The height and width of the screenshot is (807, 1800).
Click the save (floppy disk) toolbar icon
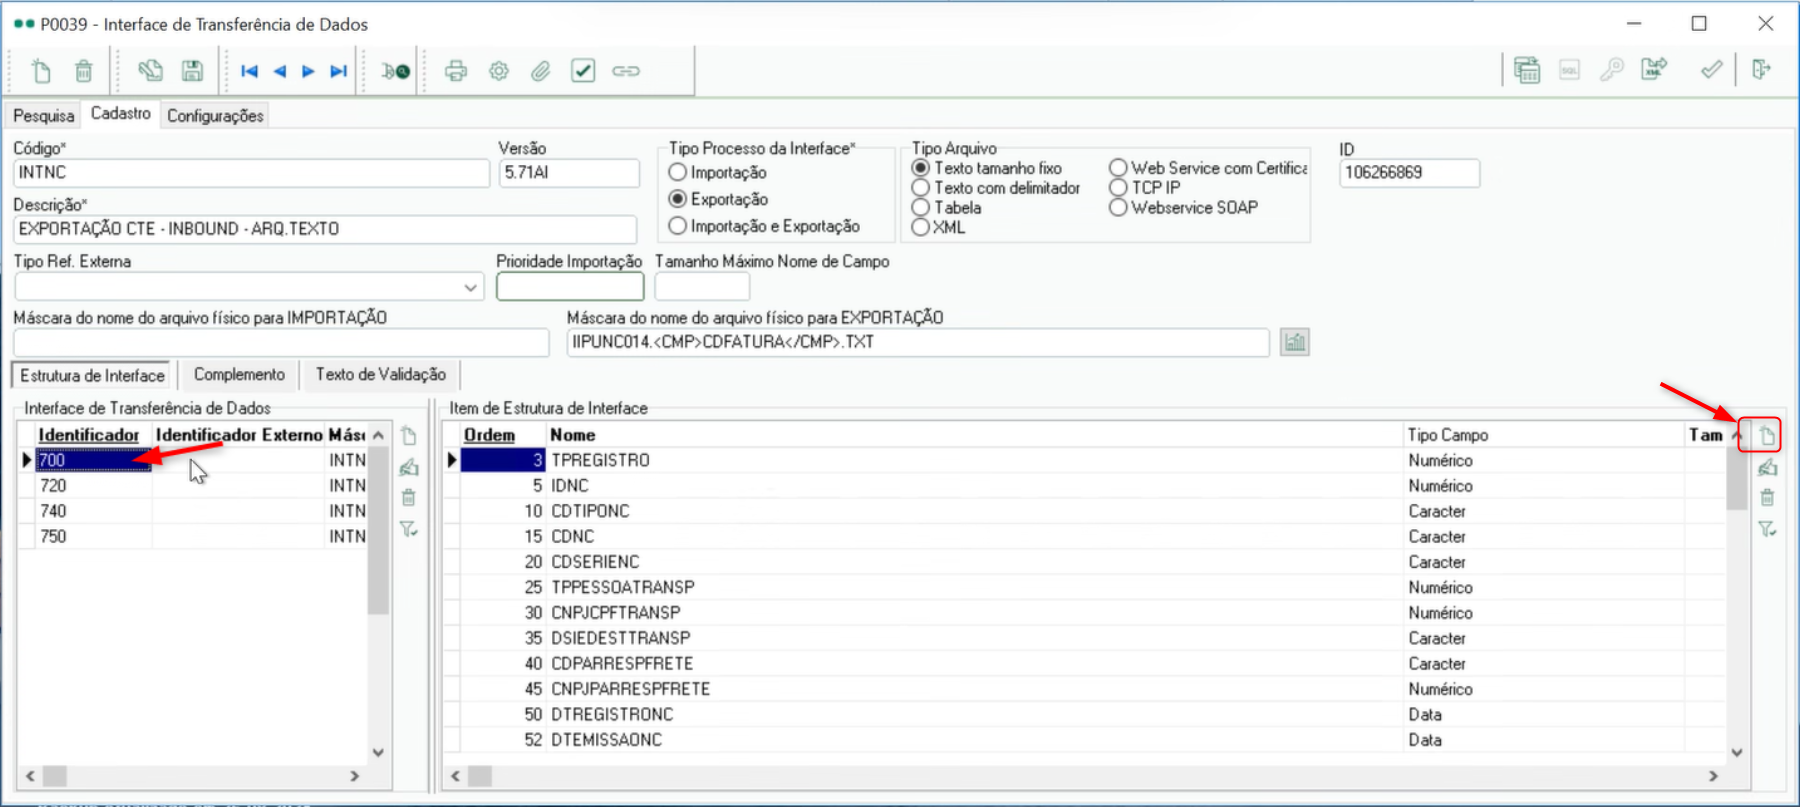[192, 71]
